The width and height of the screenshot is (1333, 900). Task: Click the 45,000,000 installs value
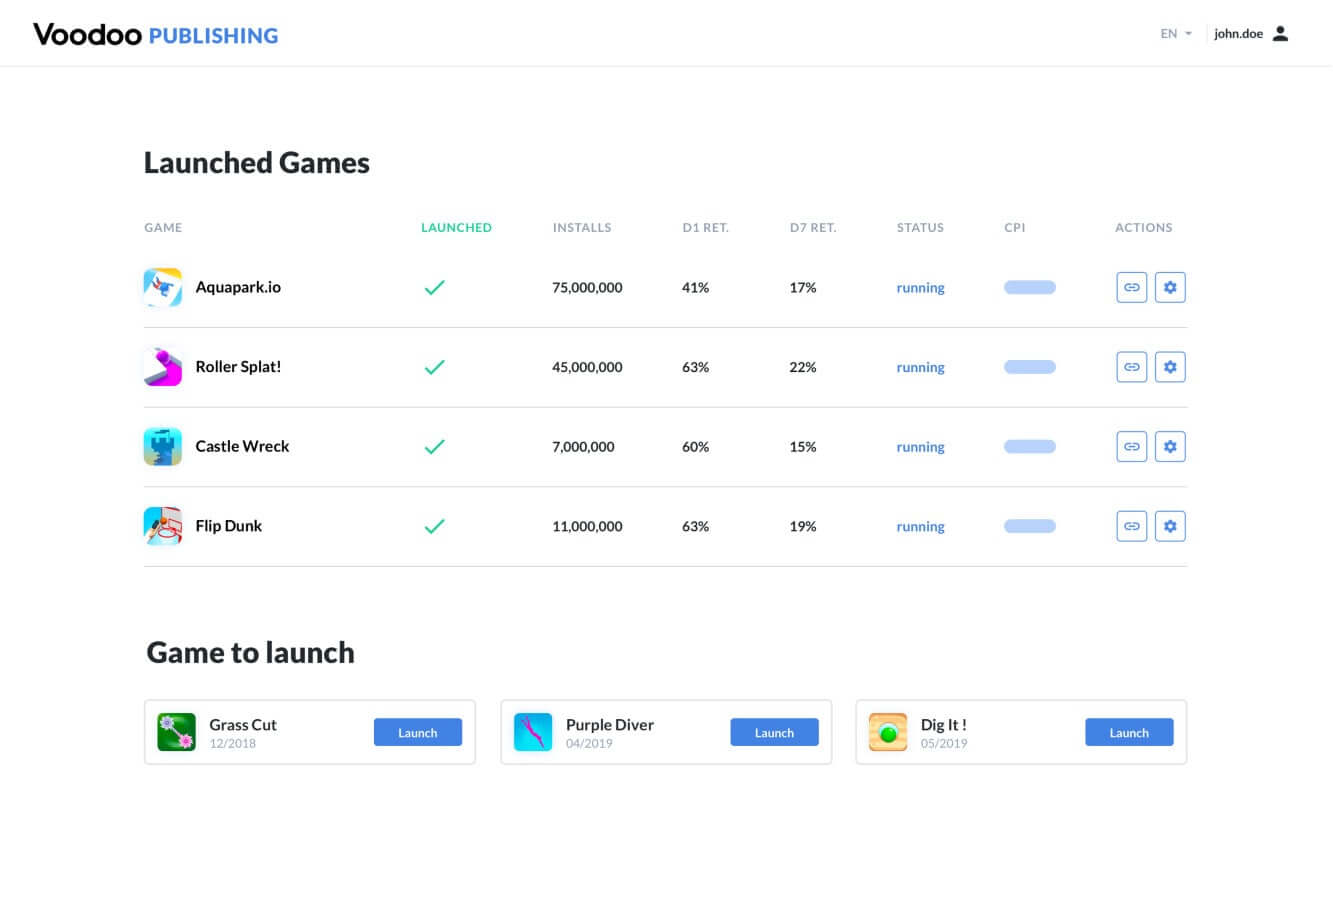587,368
